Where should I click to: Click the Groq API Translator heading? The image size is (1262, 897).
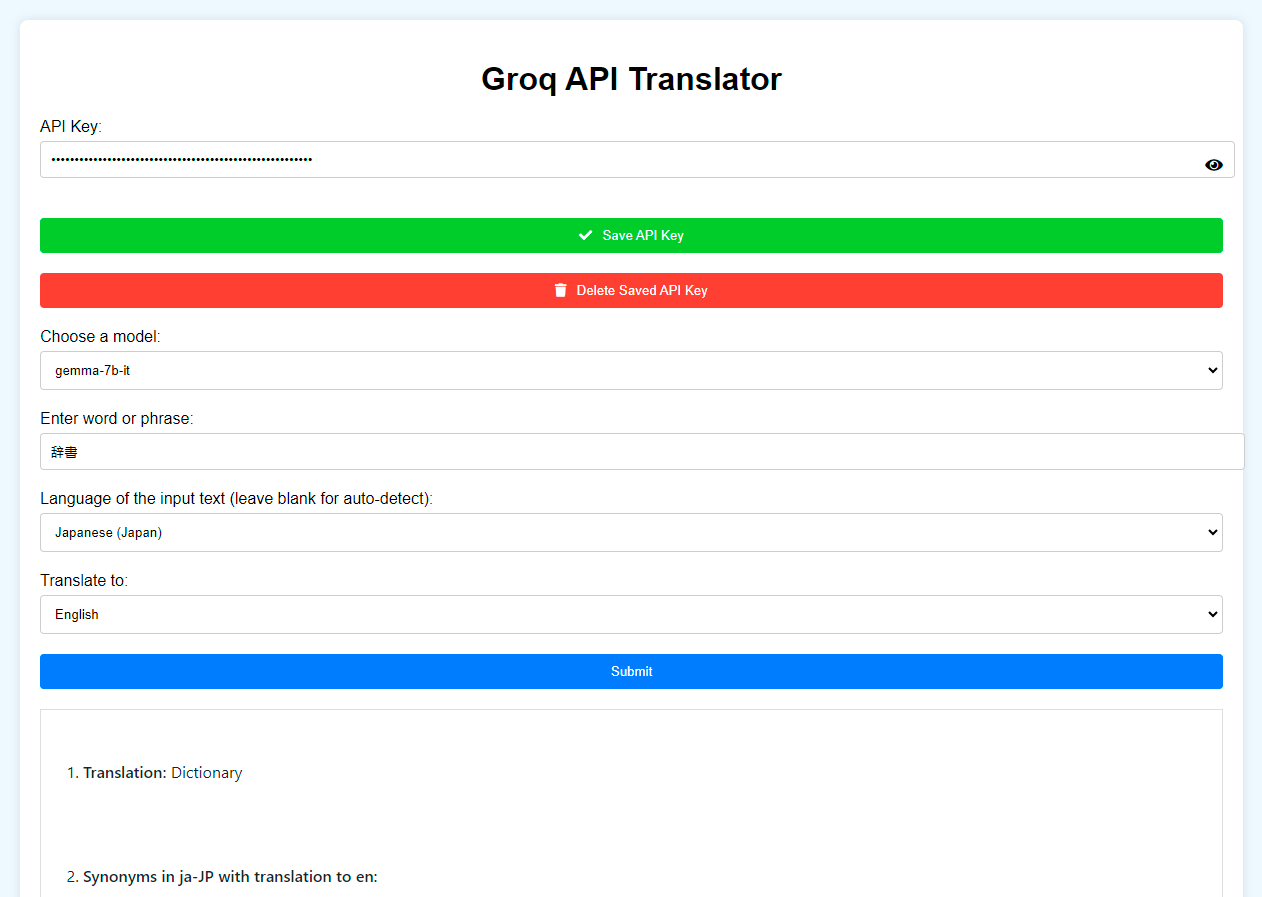click(631, 79)
